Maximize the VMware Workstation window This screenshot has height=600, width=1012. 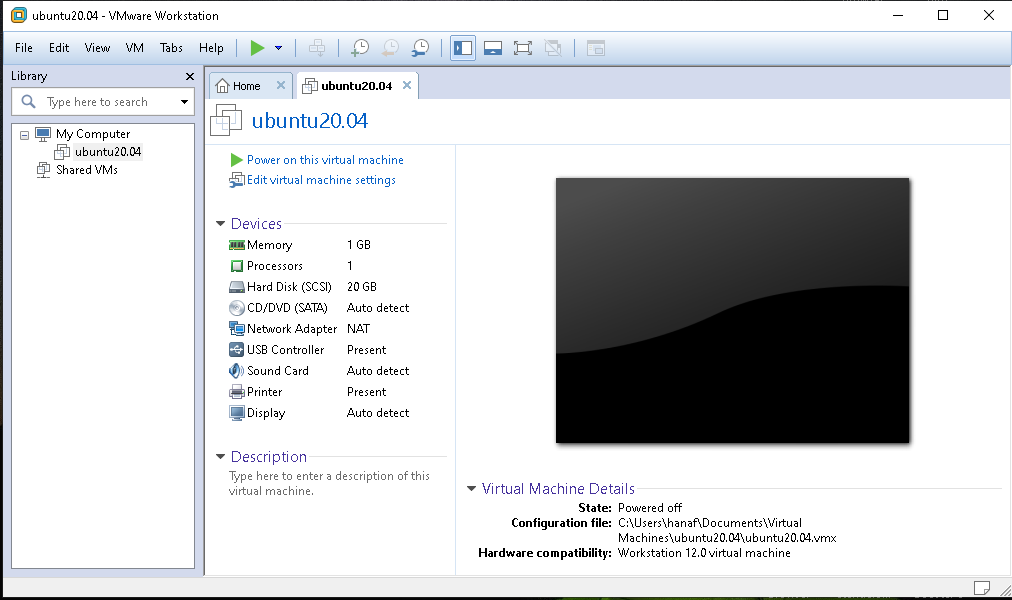point(943,15)
